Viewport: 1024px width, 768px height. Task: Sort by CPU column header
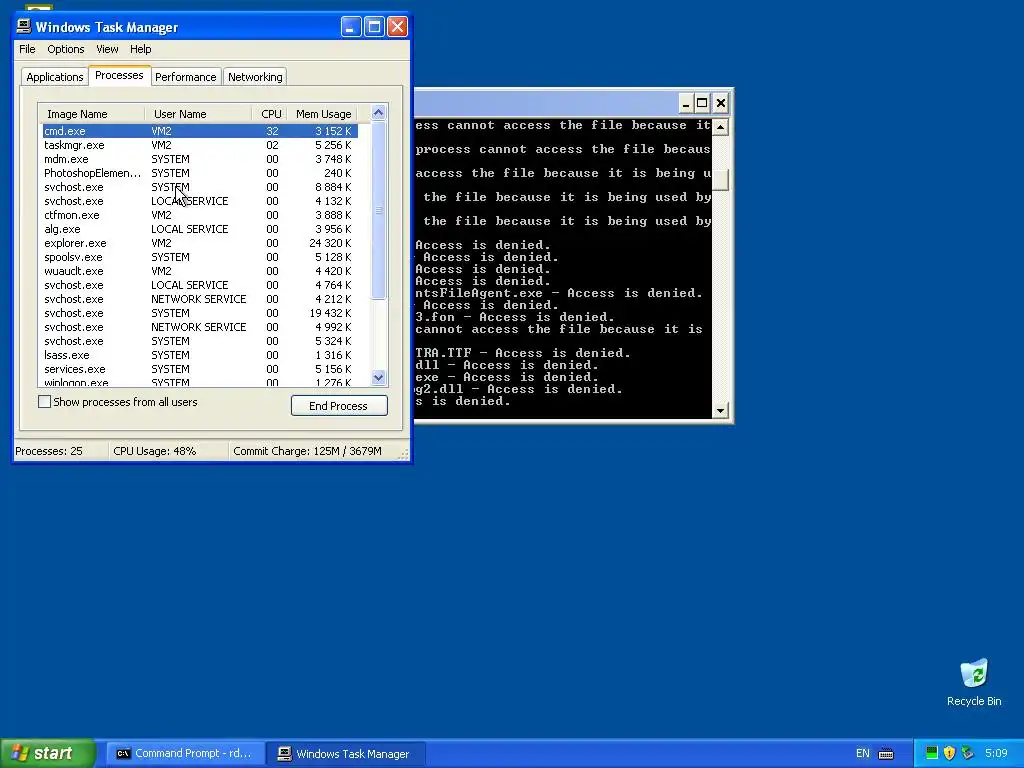tap(270, 114)
